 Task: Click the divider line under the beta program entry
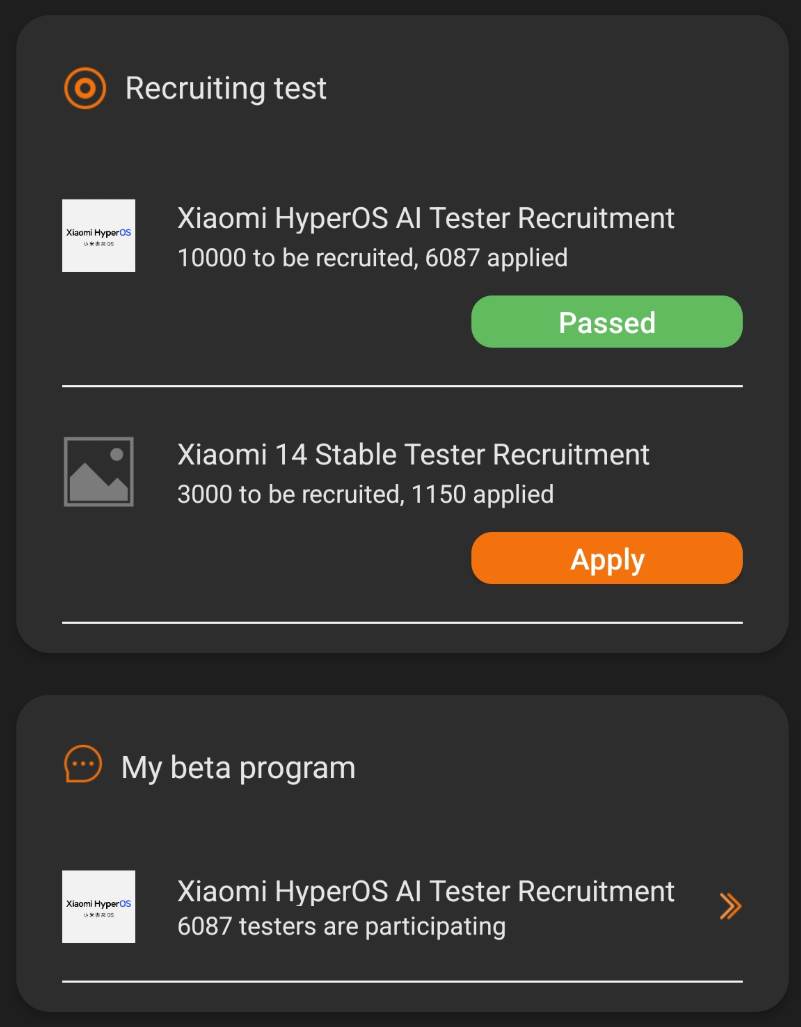coord(402,981)
